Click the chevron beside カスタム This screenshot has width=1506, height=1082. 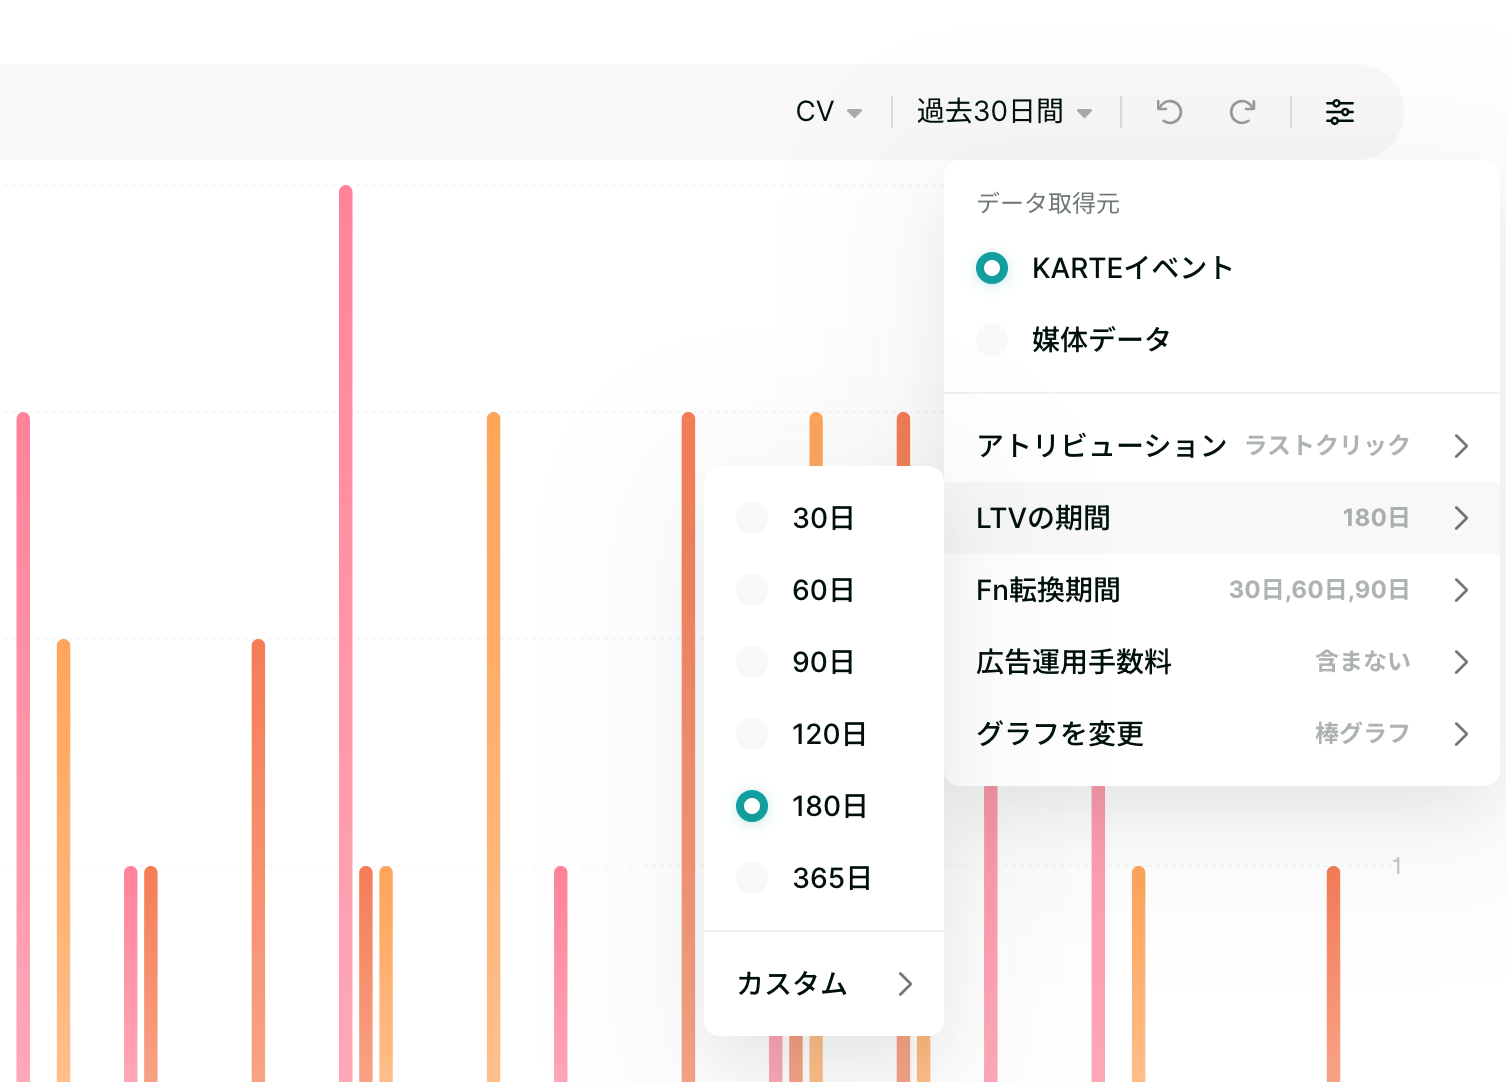905,984
